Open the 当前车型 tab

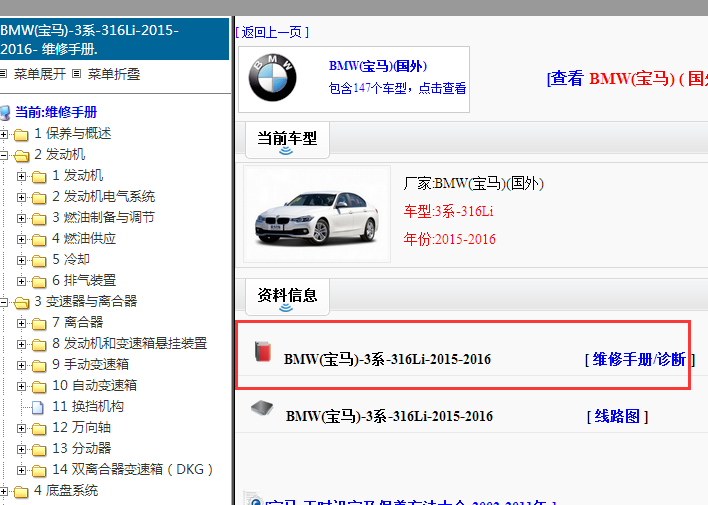287,140
